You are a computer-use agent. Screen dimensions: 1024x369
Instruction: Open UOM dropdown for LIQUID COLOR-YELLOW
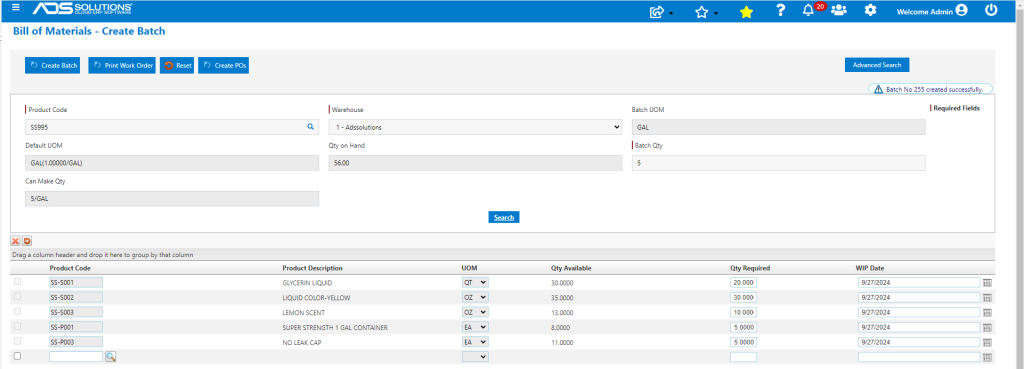(475, 297)
